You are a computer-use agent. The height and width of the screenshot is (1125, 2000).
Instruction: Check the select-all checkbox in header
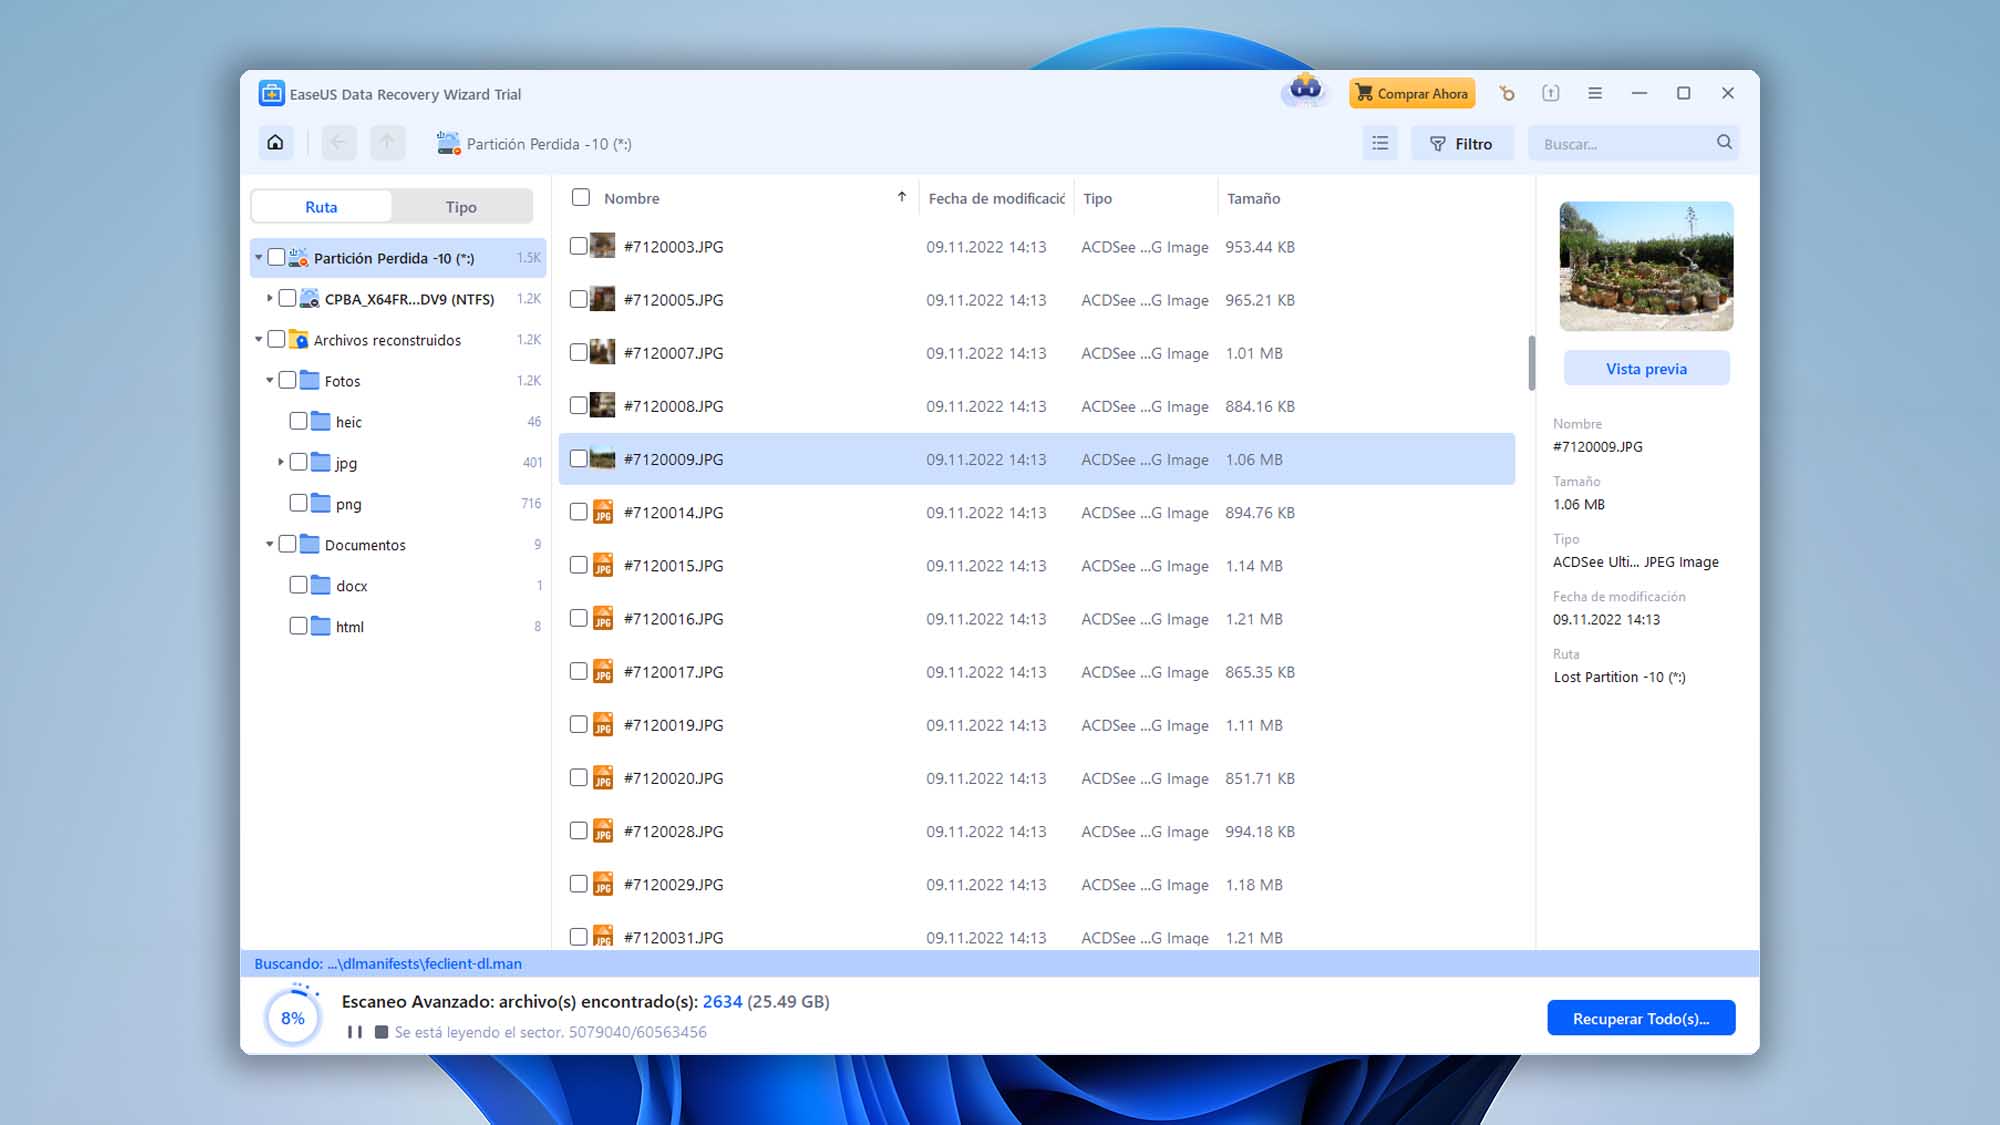580,197
